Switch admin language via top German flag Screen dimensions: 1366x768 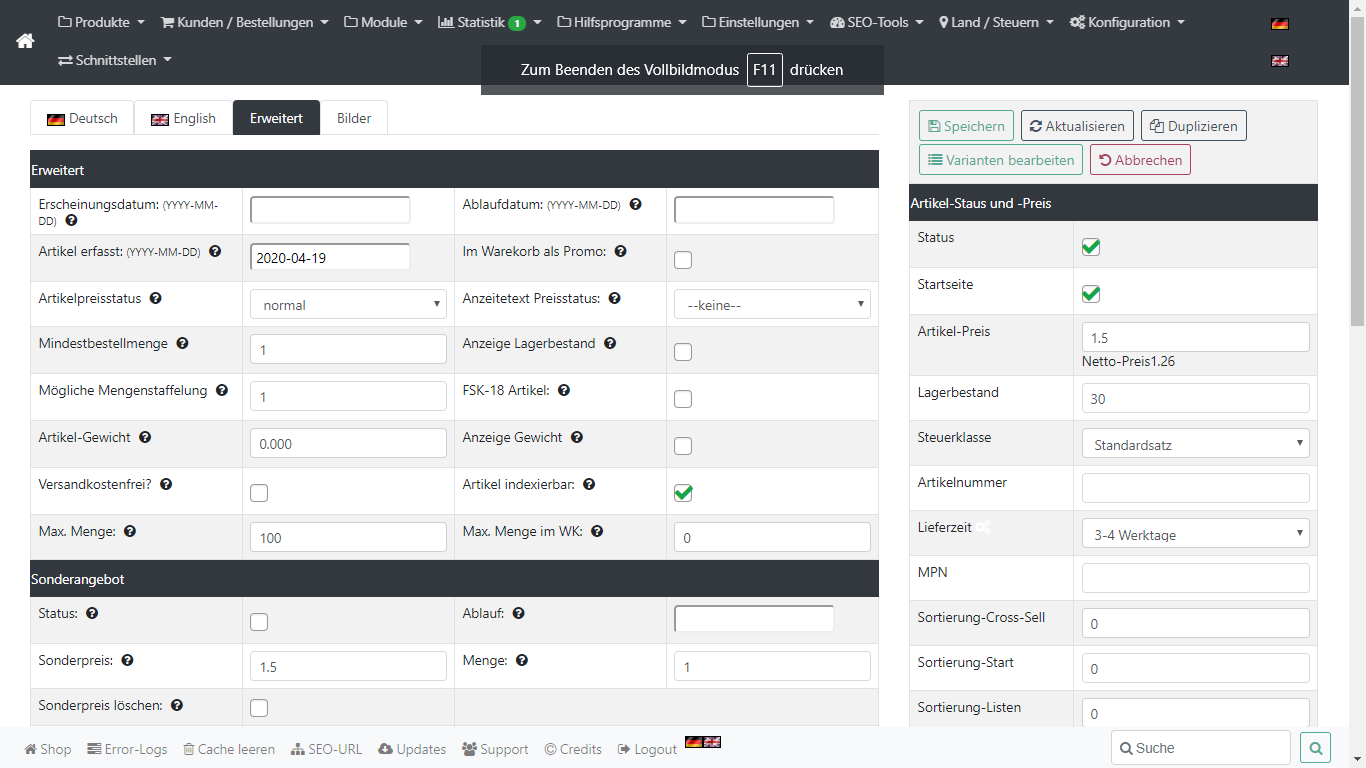[1279, 23]
